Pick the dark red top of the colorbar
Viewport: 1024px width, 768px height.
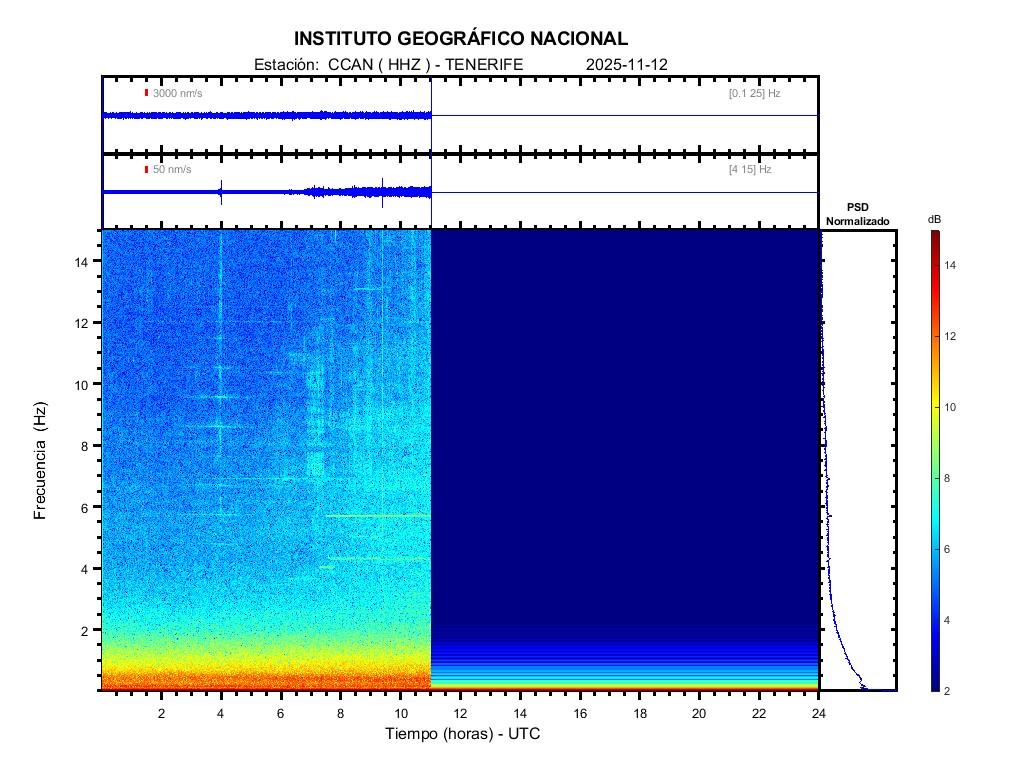934,235
